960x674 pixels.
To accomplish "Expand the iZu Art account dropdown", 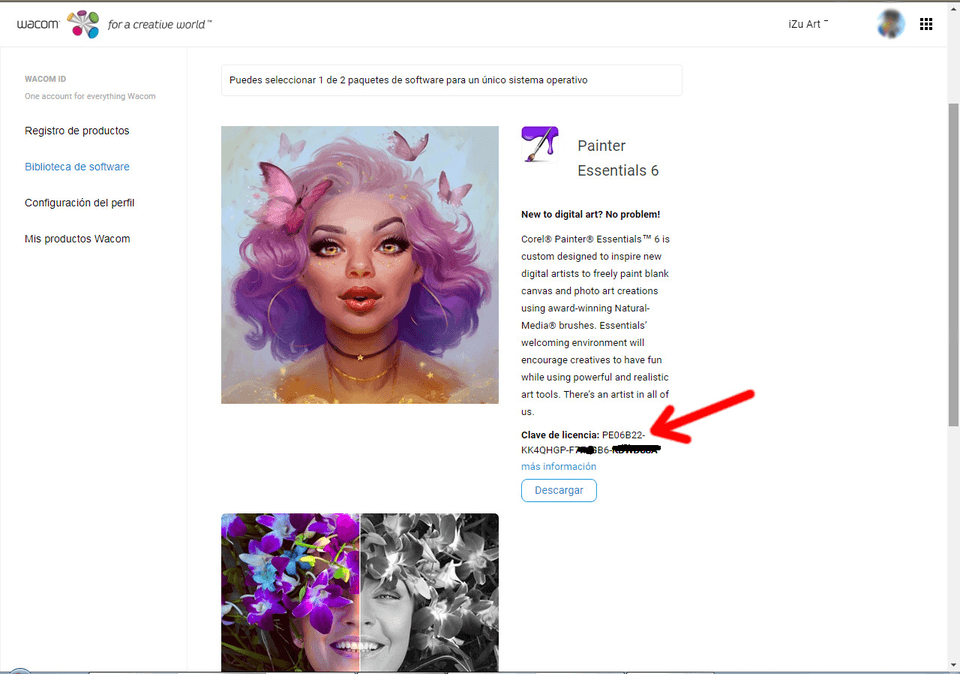I will point(808,24).
